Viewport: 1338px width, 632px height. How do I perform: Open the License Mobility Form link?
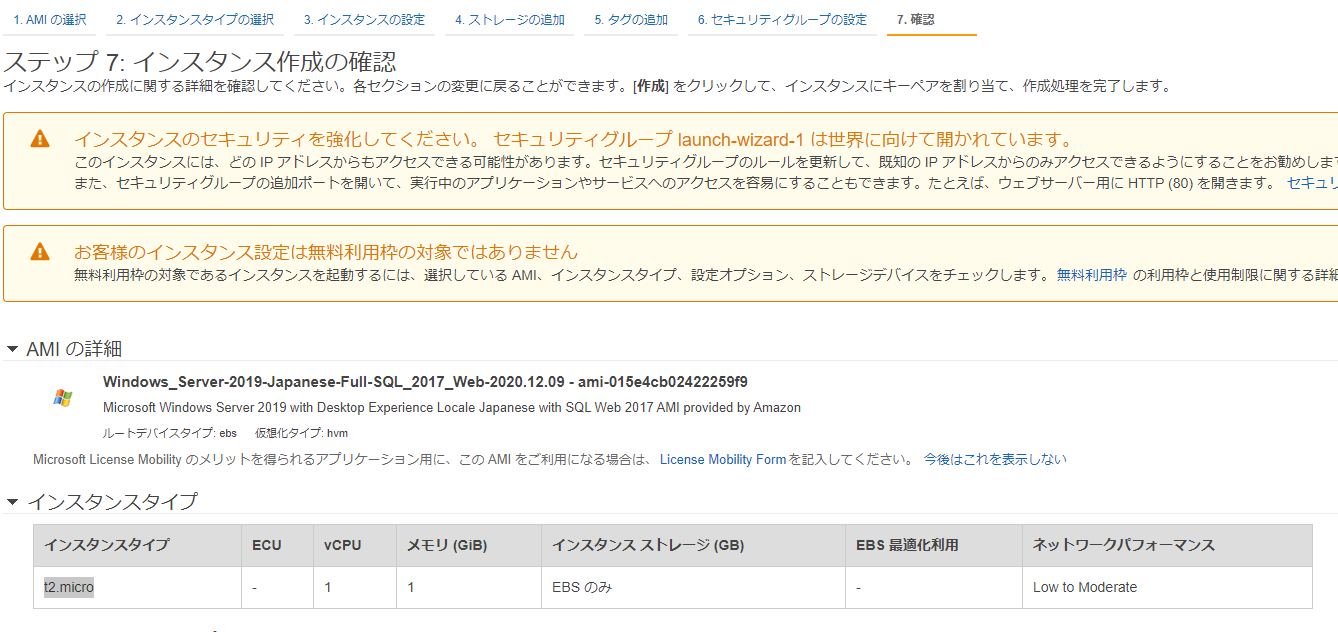coord(723,460)
